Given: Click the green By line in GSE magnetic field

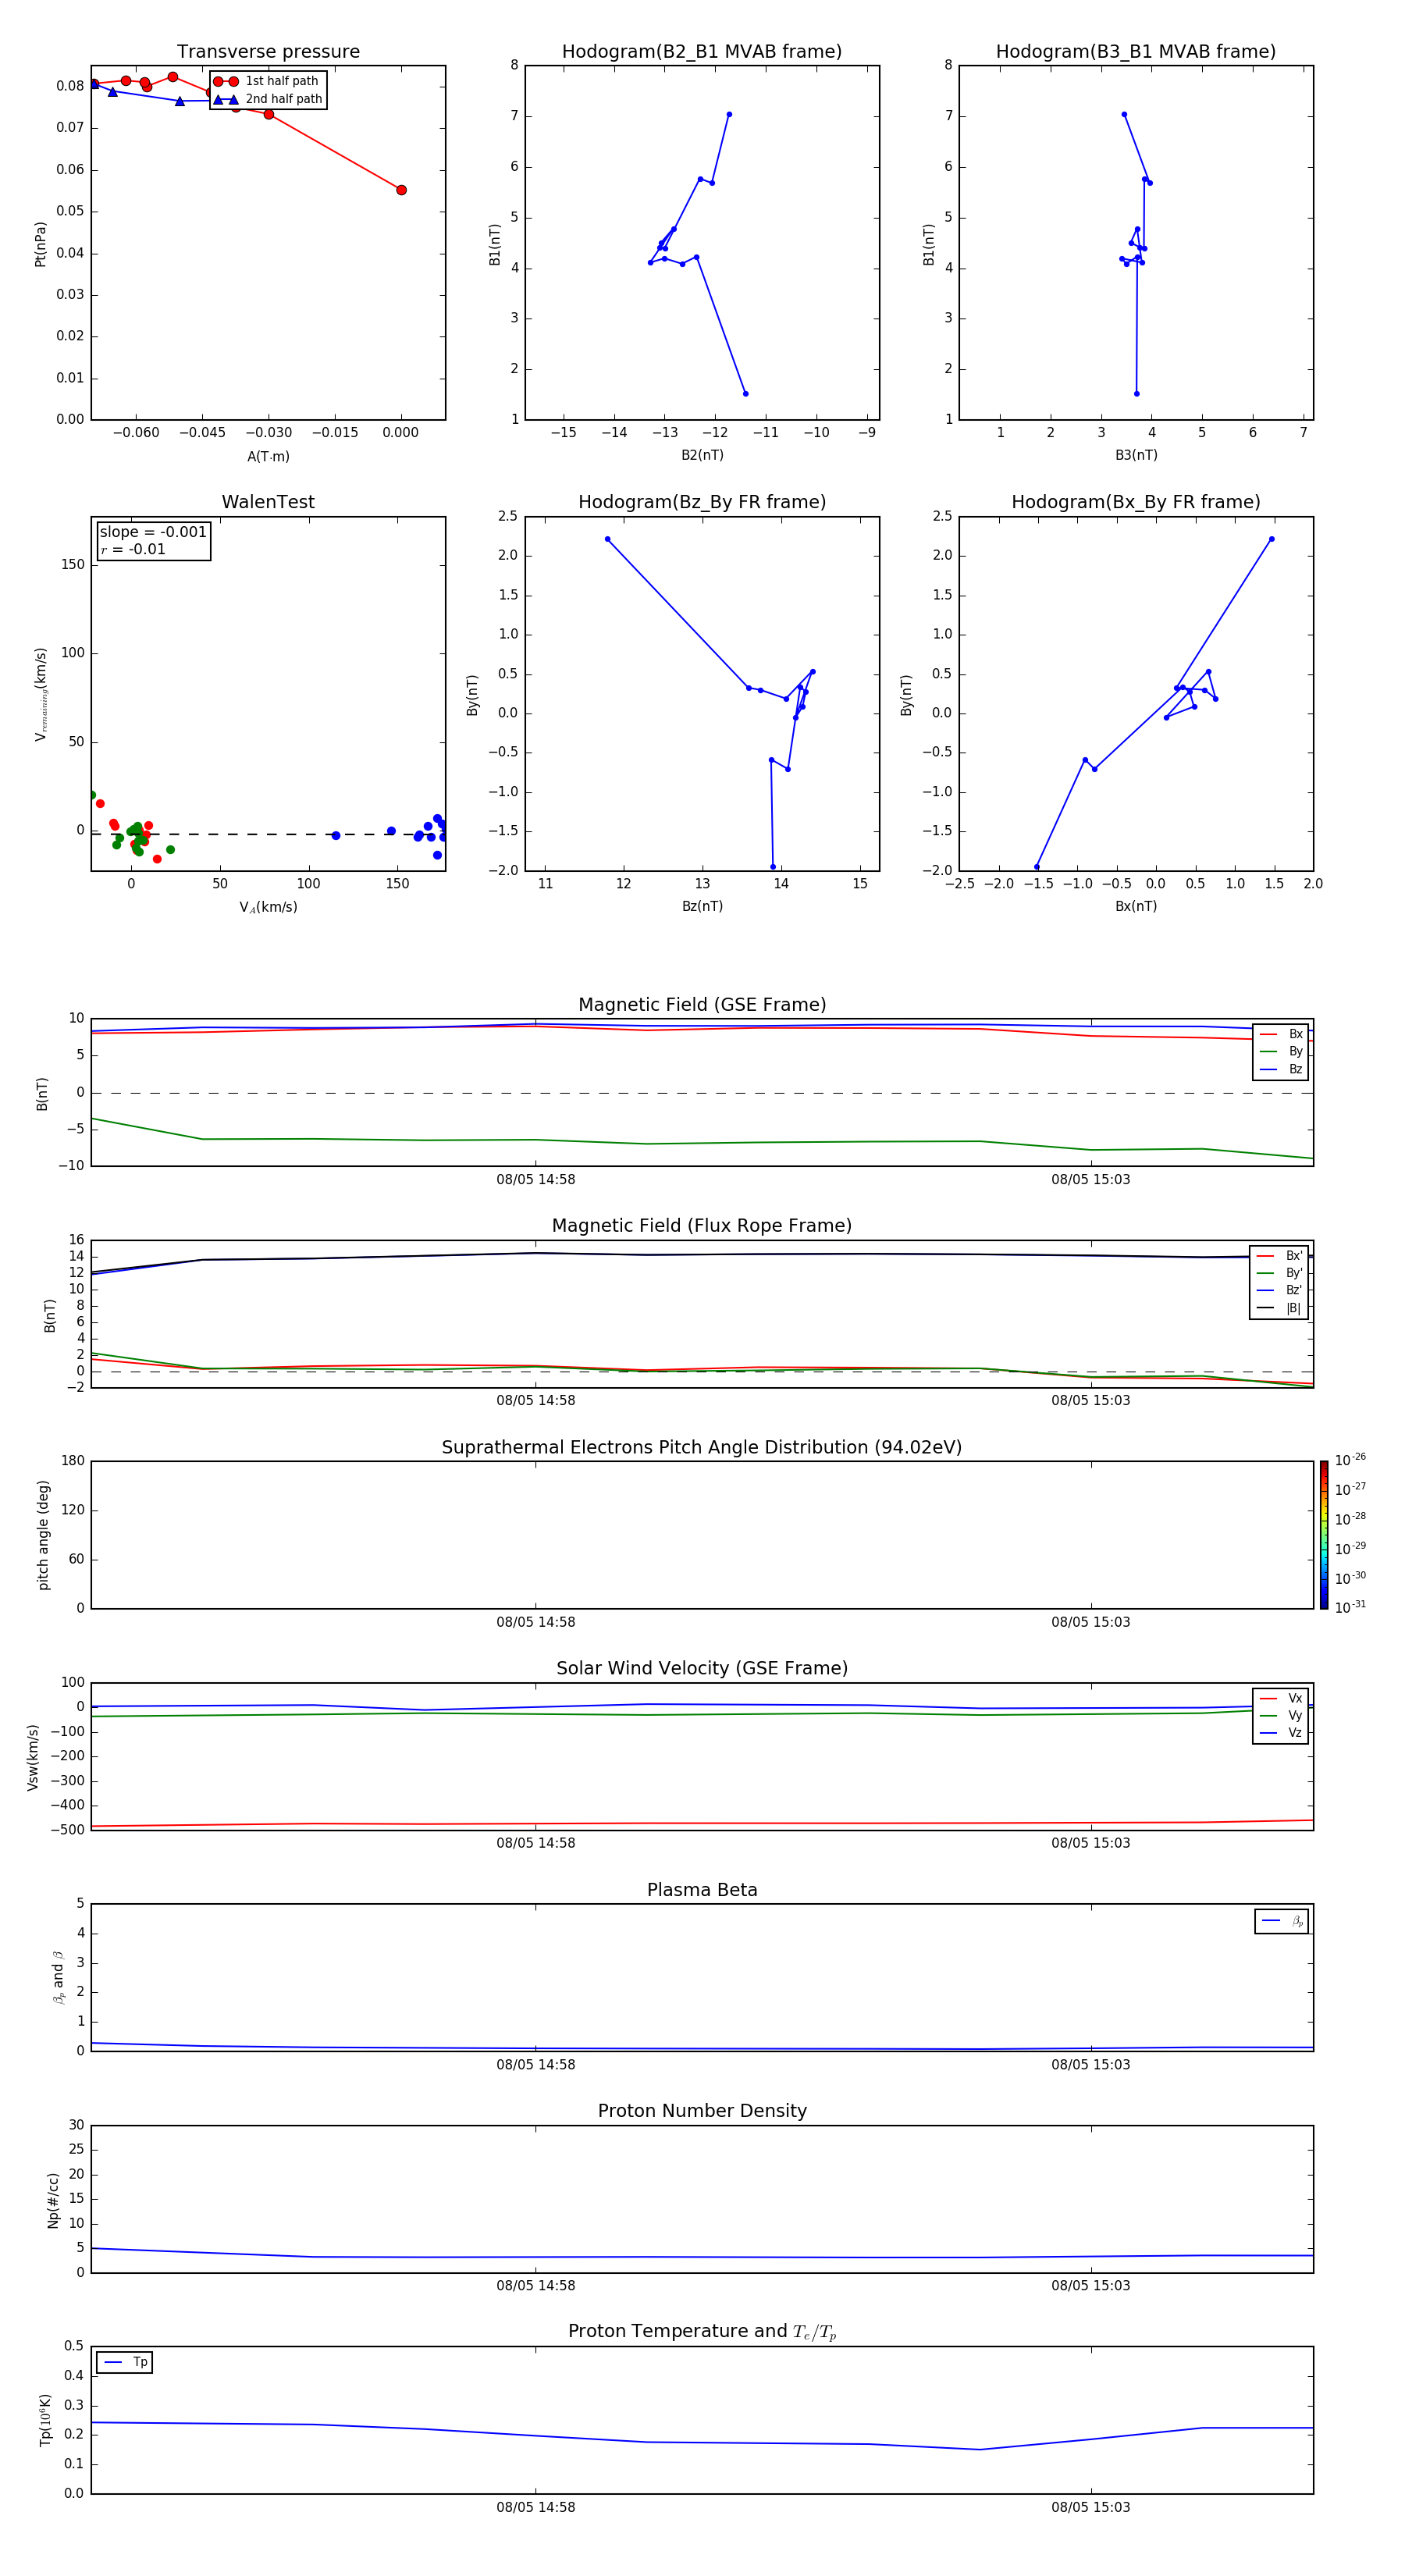Looking at the screenshot, I should pos(702,1142).
